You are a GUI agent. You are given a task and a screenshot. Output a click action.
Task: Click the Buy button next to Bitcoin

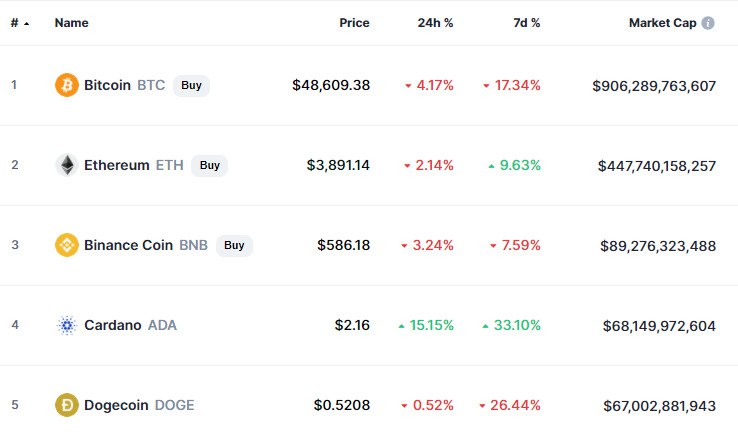click(191, 85)
